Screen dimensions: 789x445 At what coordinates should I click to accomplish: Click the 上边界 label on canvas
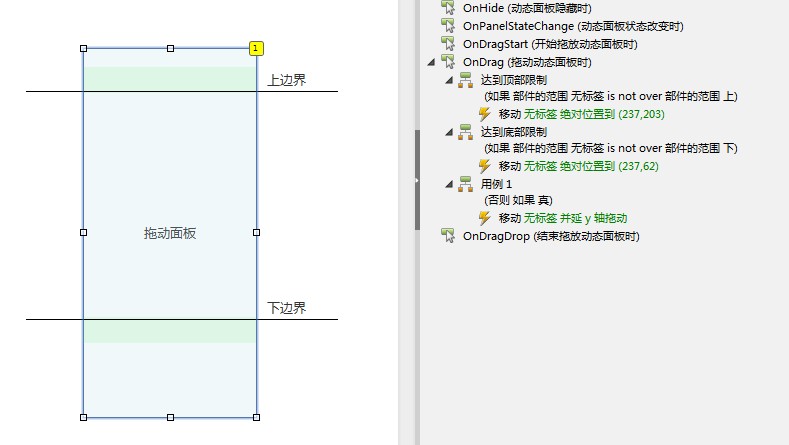tap(286, 80)
